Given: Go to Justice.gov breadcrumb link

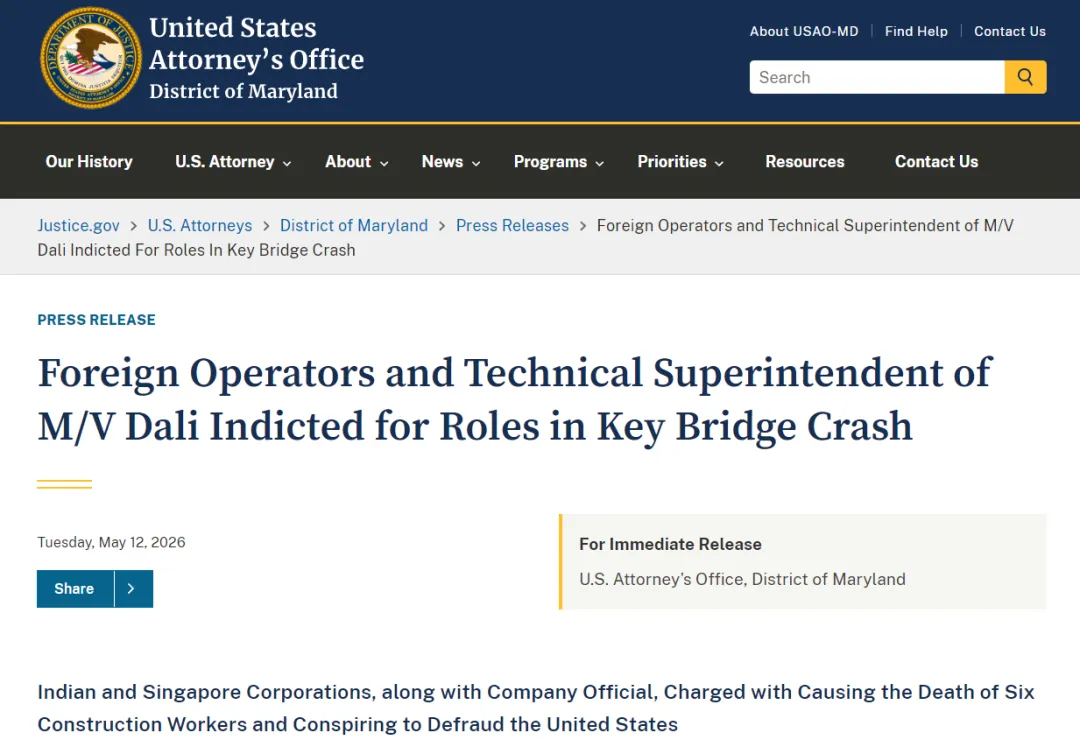Looking at the screenshot, I should pos(79,225).
